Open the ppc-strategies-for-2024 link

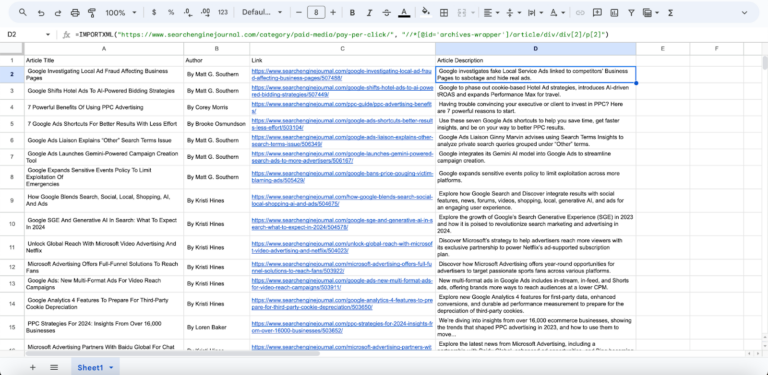342,327
